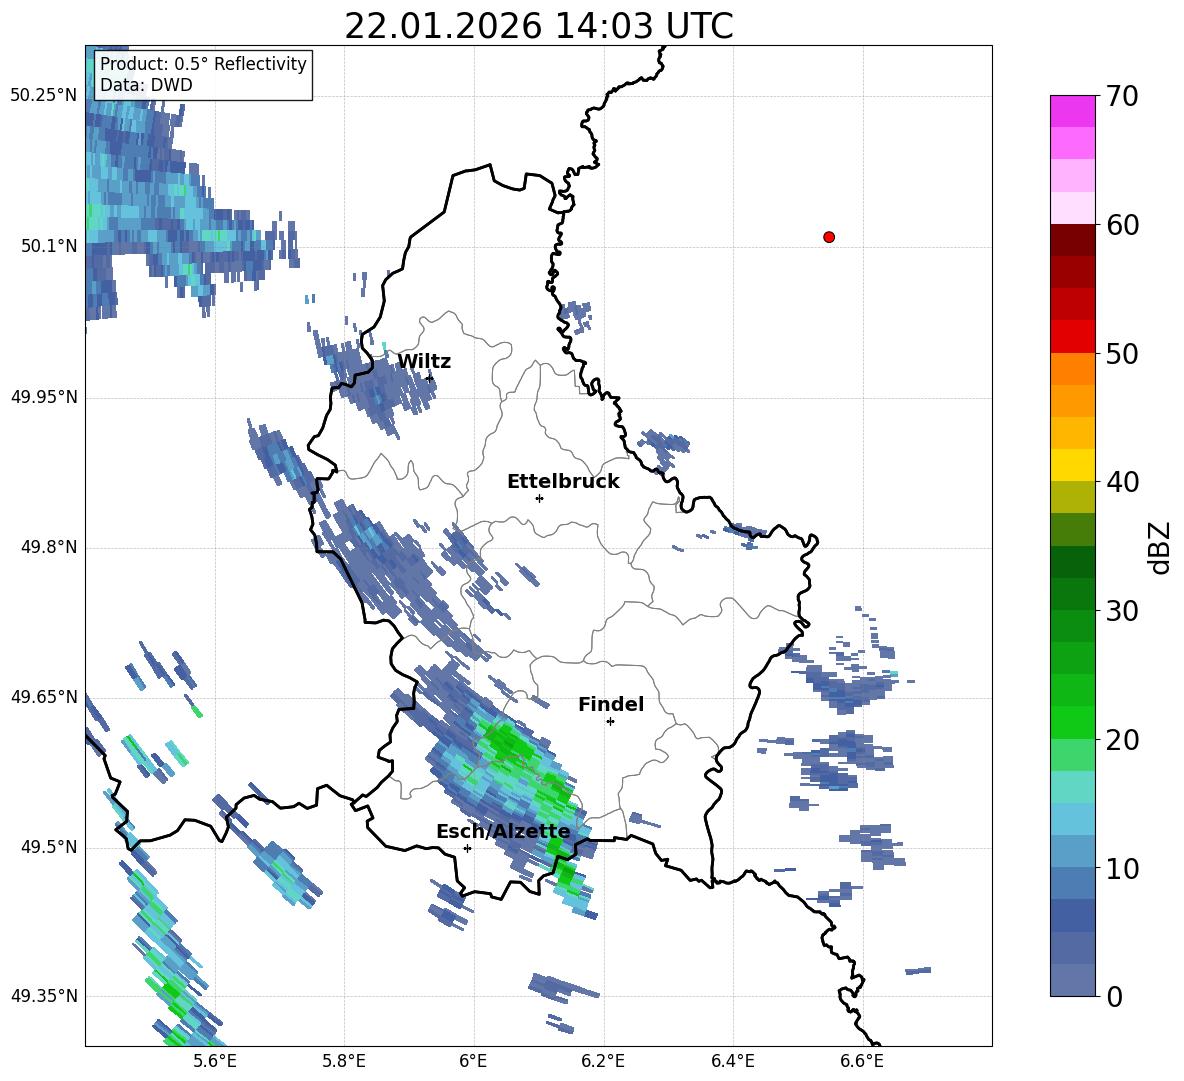This screenshot has width=1184, height=1081.
Task: Click the 70 value on the colorbar
Action: (x=1122, y=97)
